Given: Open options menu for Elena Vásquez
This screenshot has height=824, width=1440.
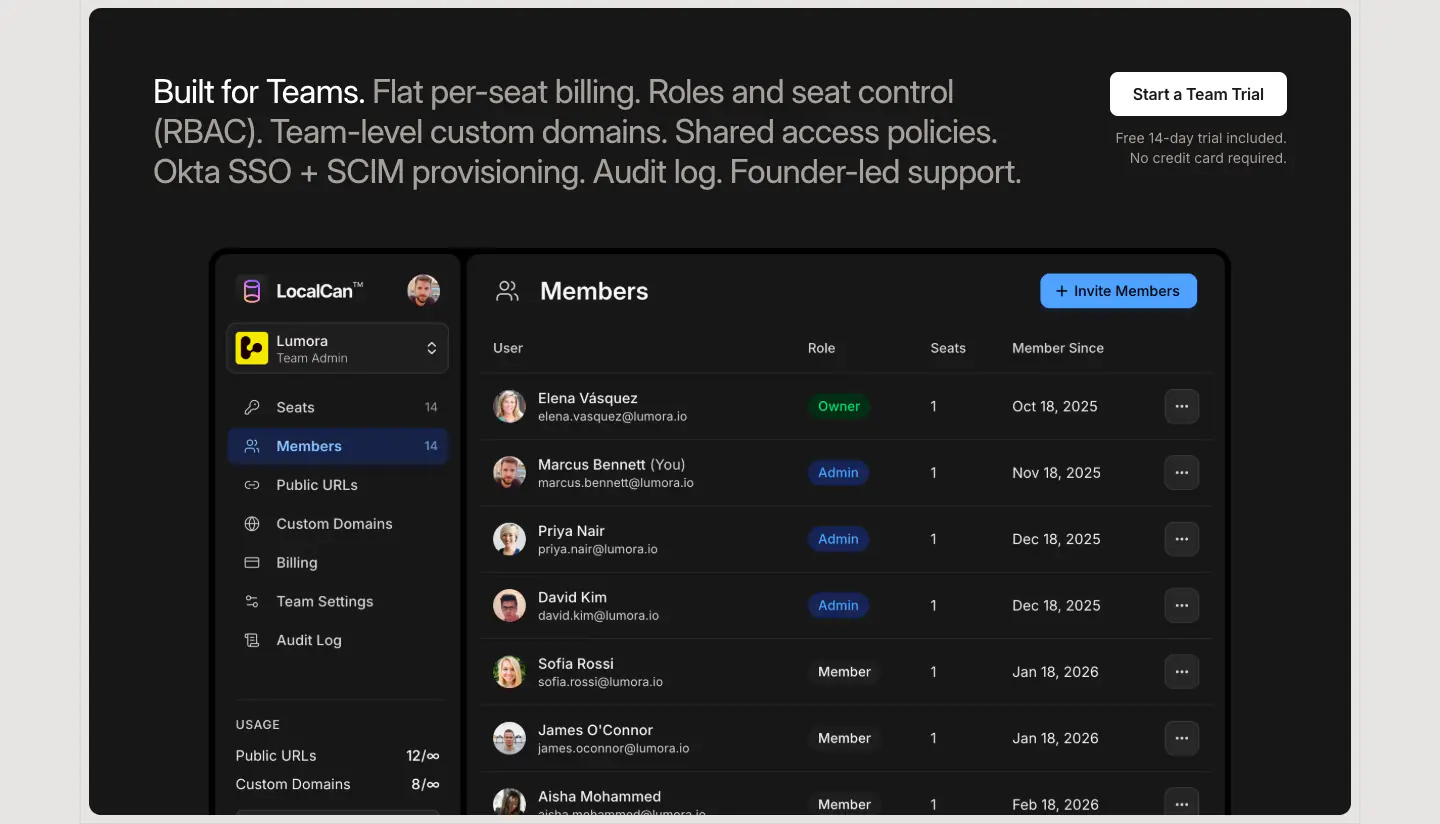Looking at the screenshot, I should tap(1182, 407).
